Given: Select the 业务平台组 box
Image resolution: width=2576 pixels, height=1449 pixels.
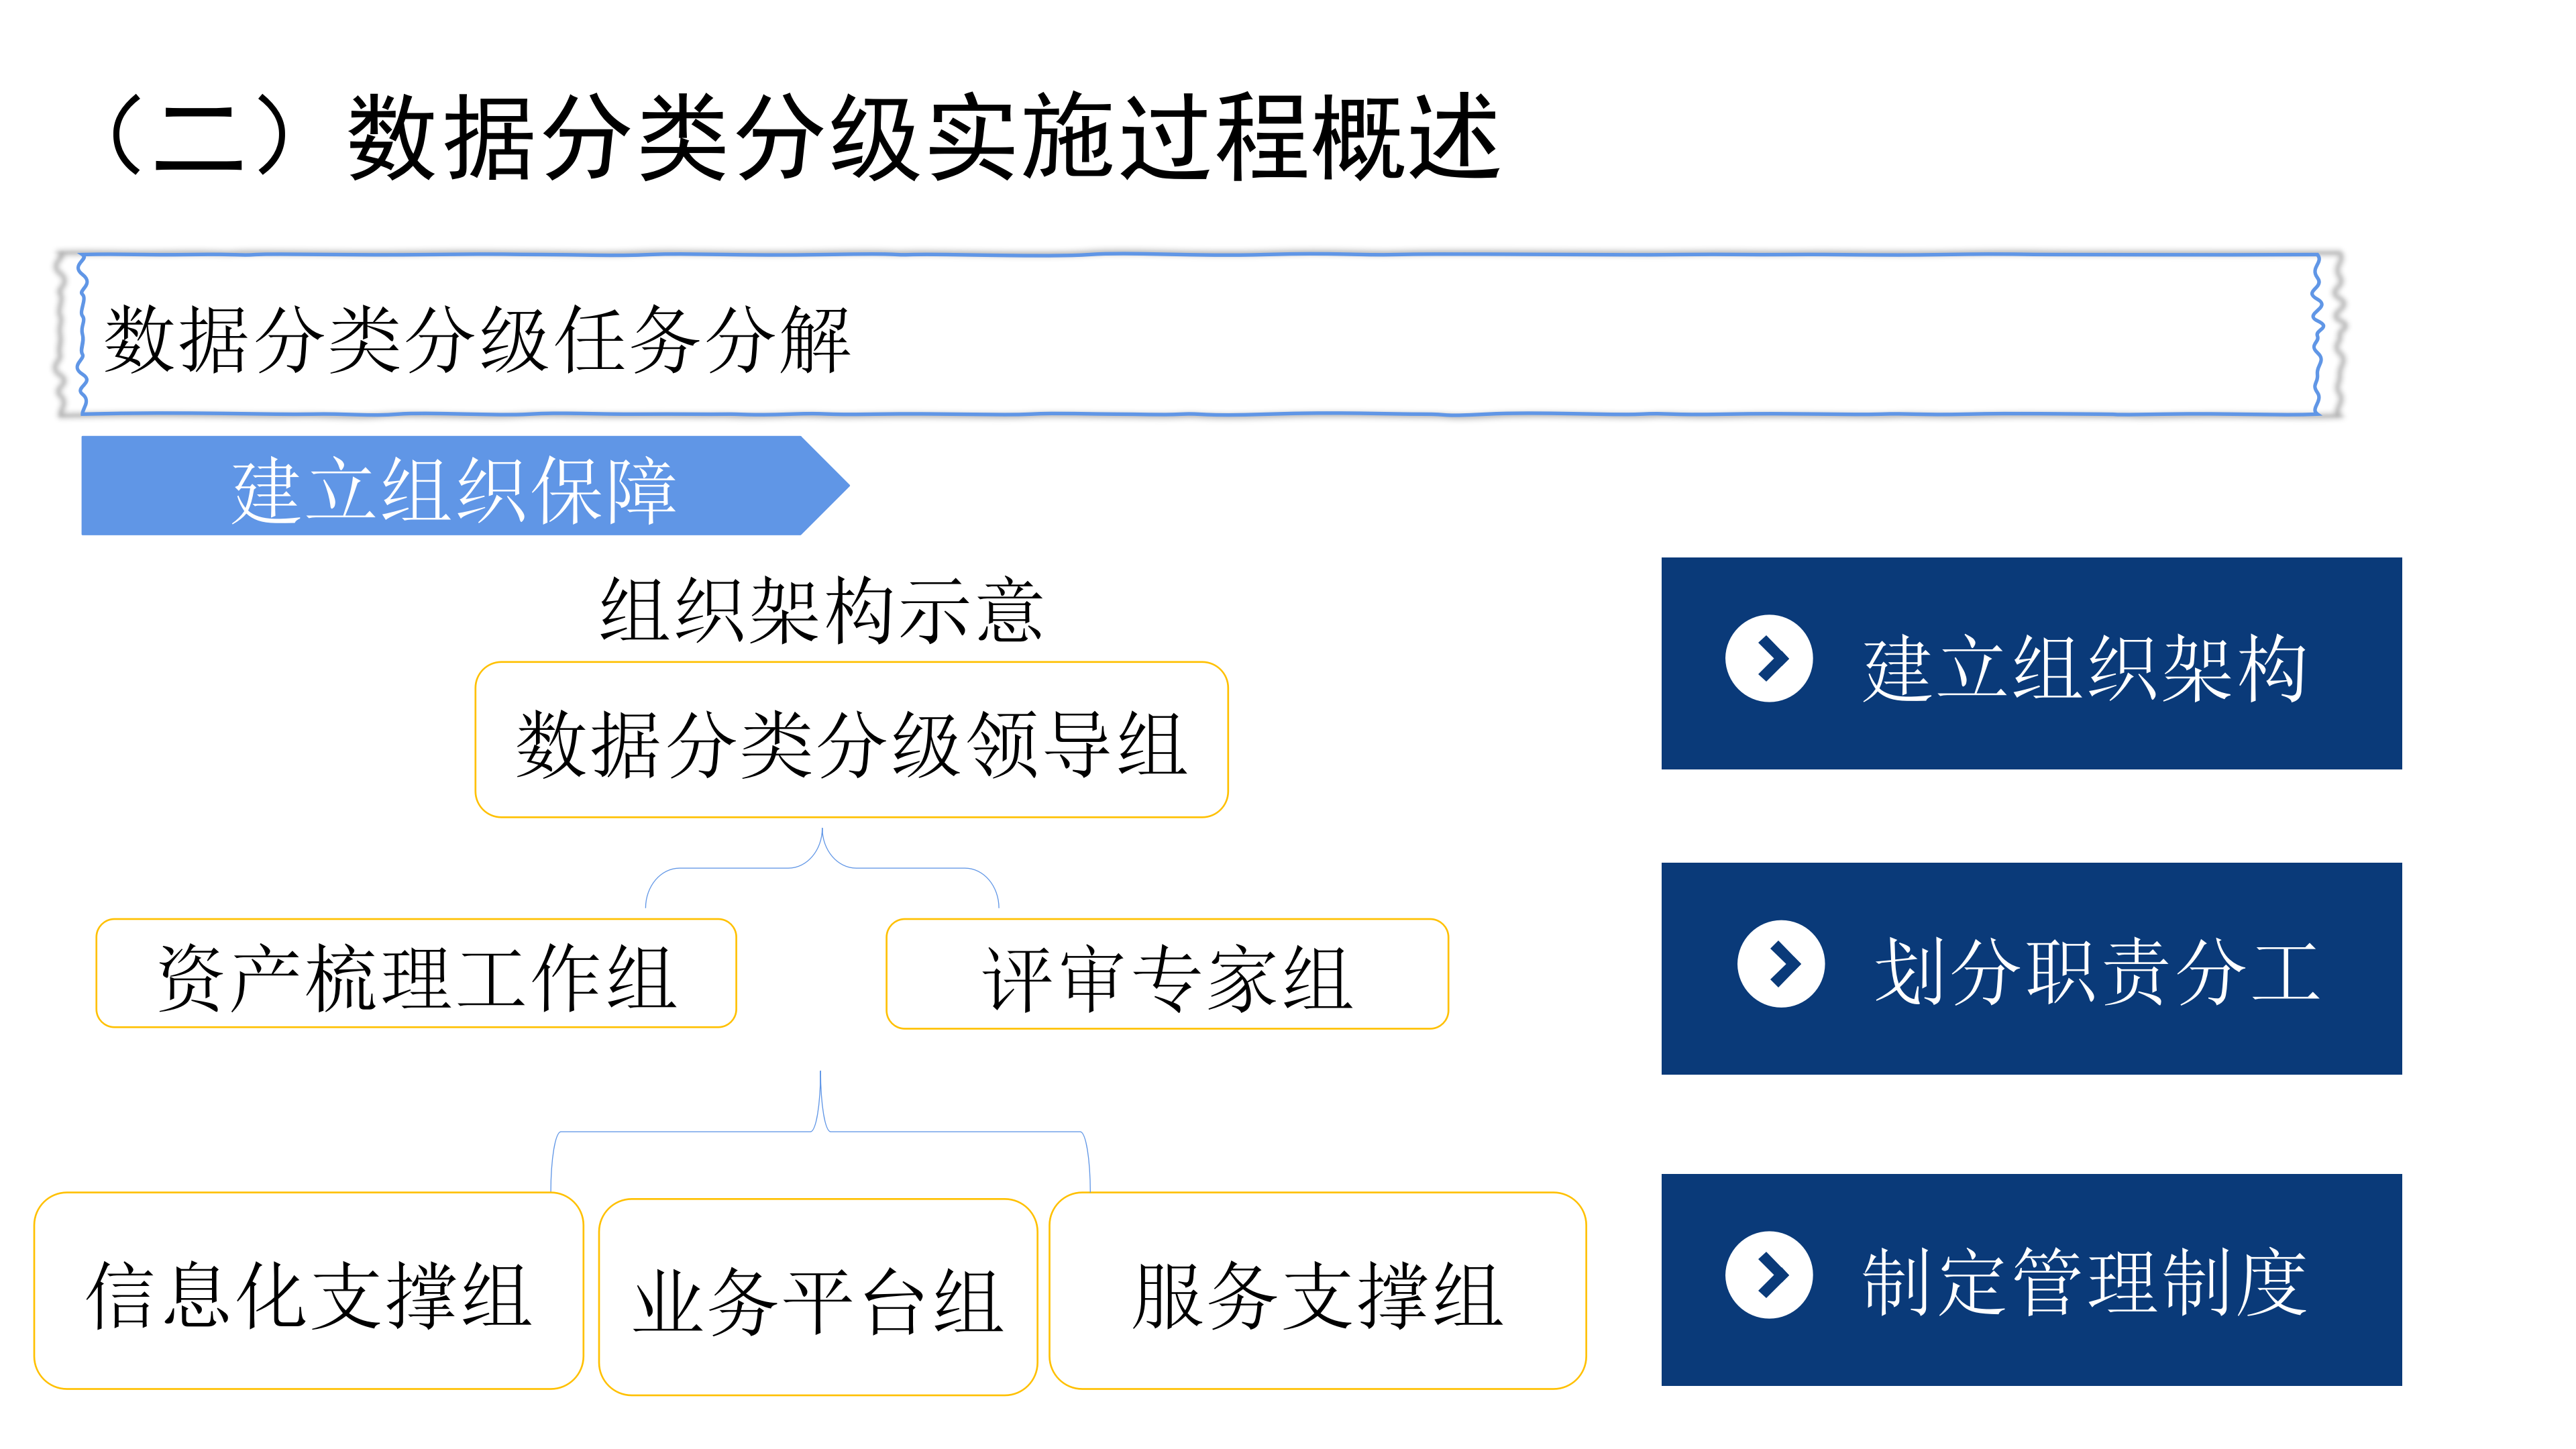Looking at the screenshot, I should 818,1297.
